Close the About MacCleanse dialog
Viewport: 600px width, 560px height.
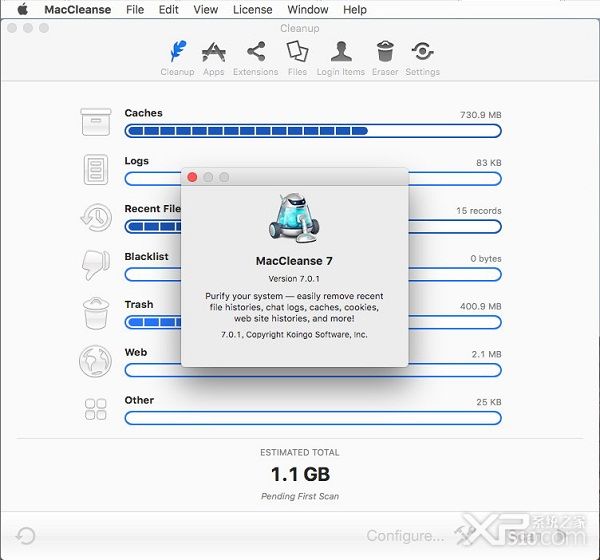(192, 177)
